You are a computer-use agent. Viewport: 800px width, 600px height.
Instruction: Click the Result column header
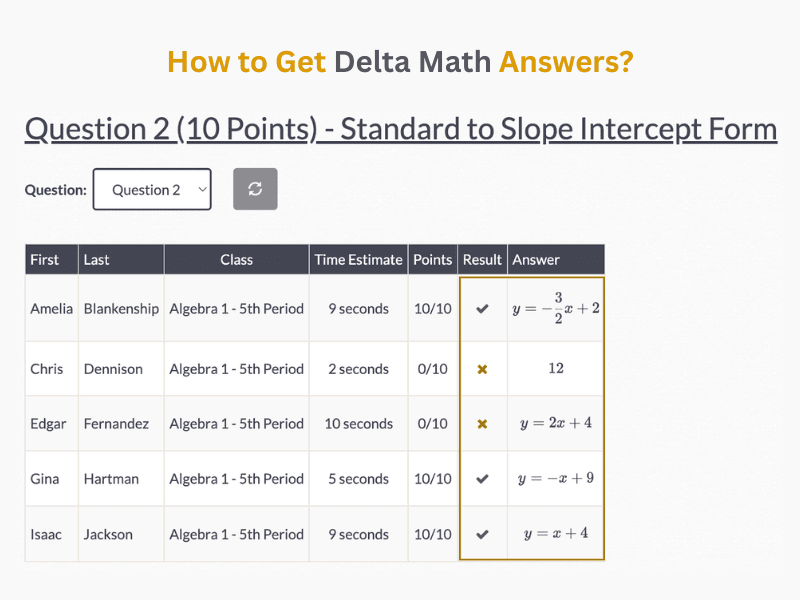coord(482,260)
